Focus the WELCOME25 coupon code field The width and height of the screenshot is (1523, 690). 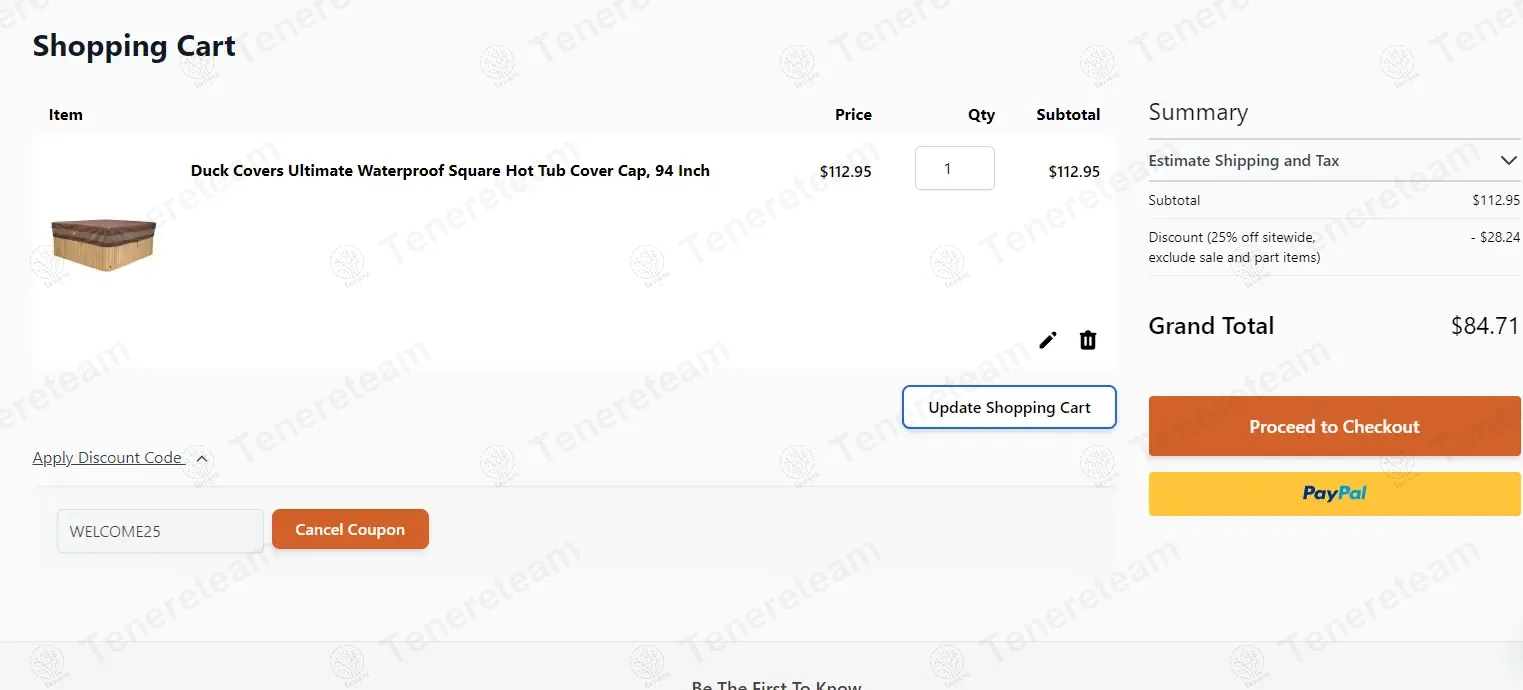[160, 531]
